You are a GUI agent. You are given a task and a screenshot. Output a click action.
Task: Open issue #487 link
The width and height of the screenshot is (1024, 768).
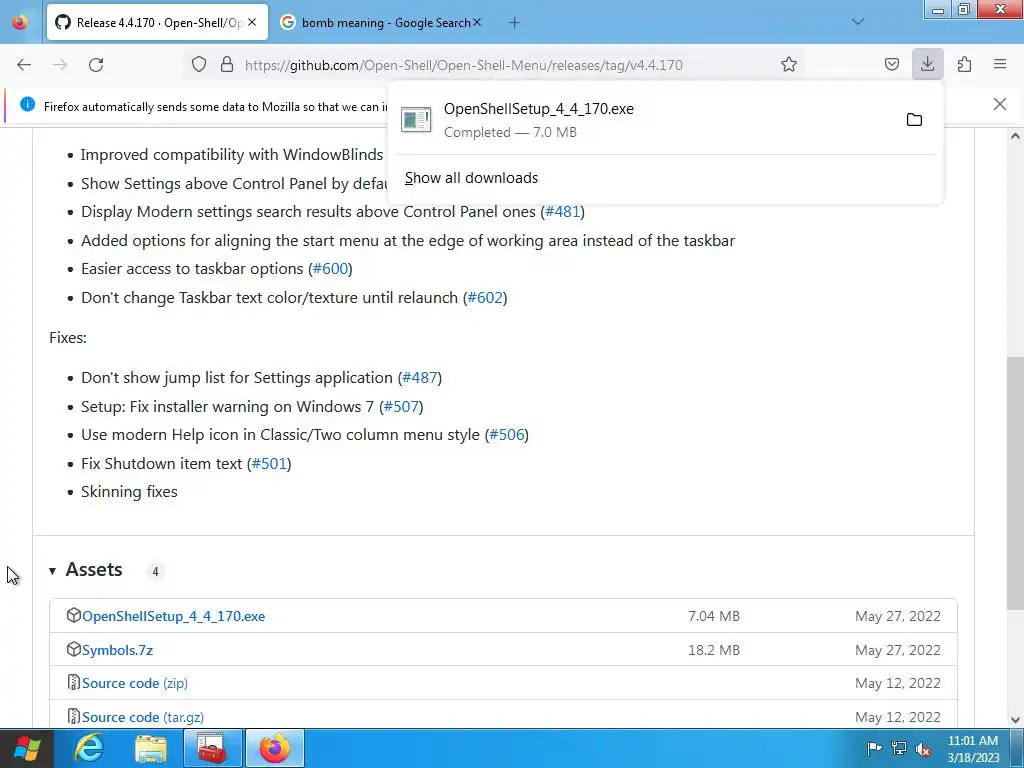point(420,377)
